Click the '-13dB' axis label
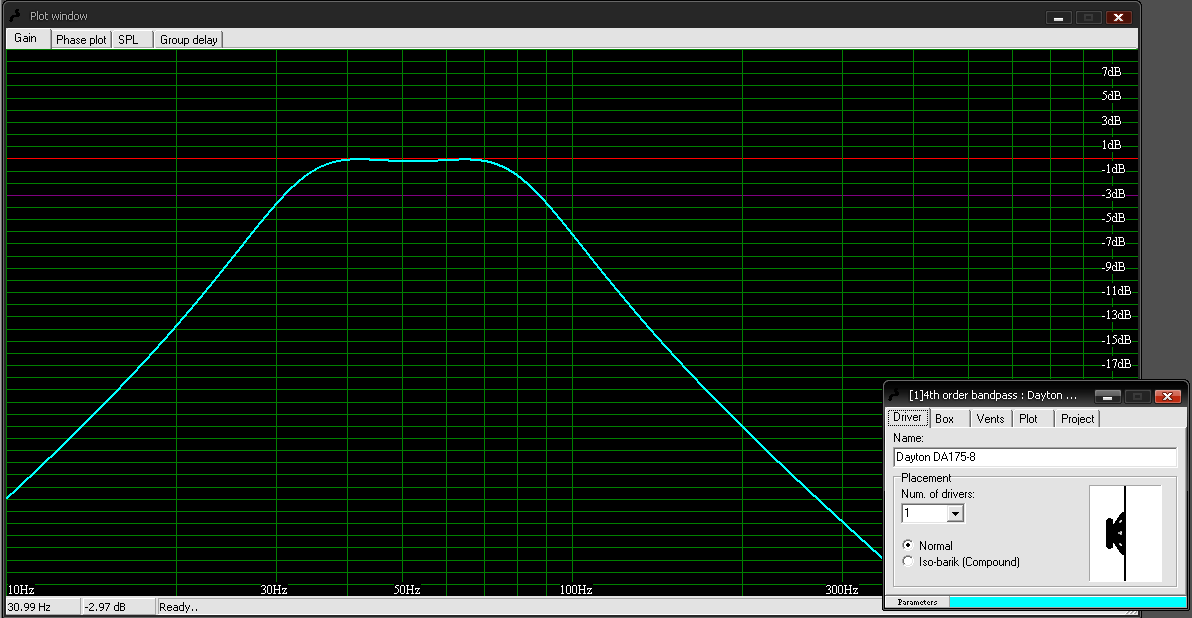 tap(1116, 315)
